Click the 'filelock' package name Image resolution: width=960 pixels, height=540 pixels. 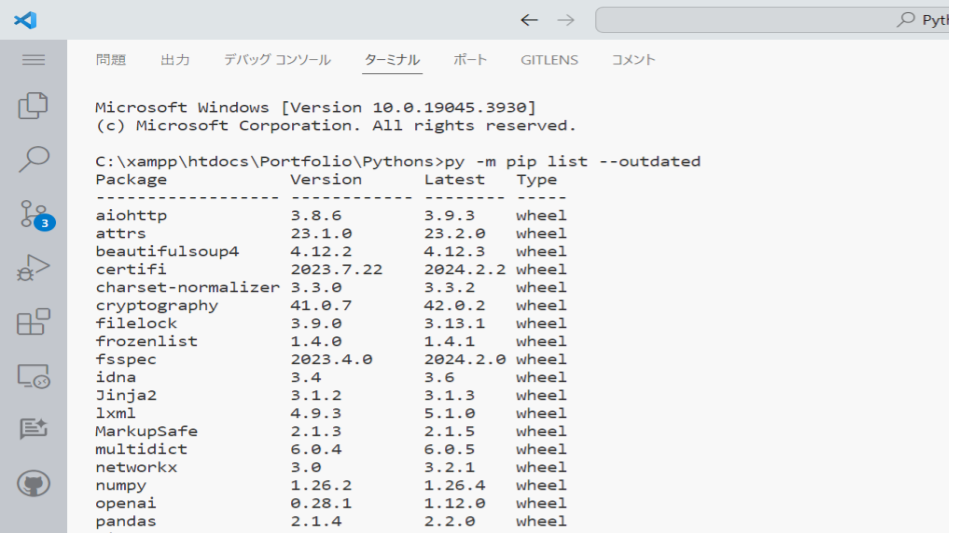tap(136, 323)
